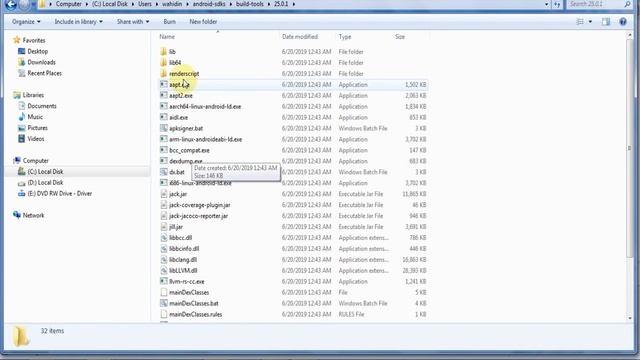
Task: Select aapt2.exe application icon
Action: coord(164,96)
